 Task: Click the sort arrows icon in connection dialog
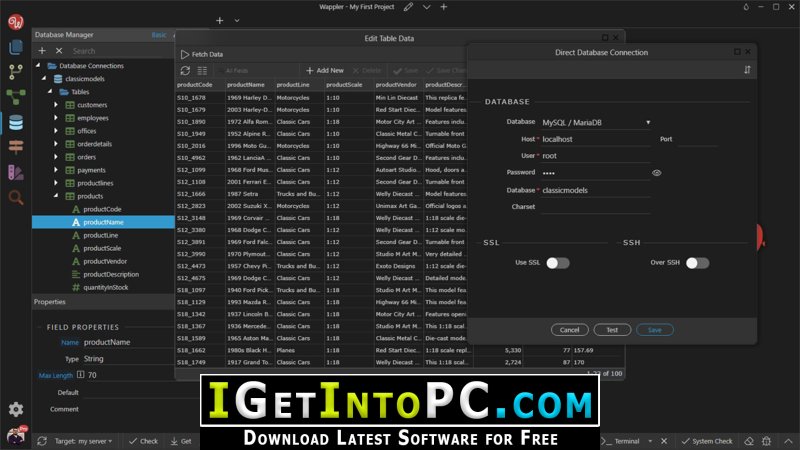(x=747, y=70)
